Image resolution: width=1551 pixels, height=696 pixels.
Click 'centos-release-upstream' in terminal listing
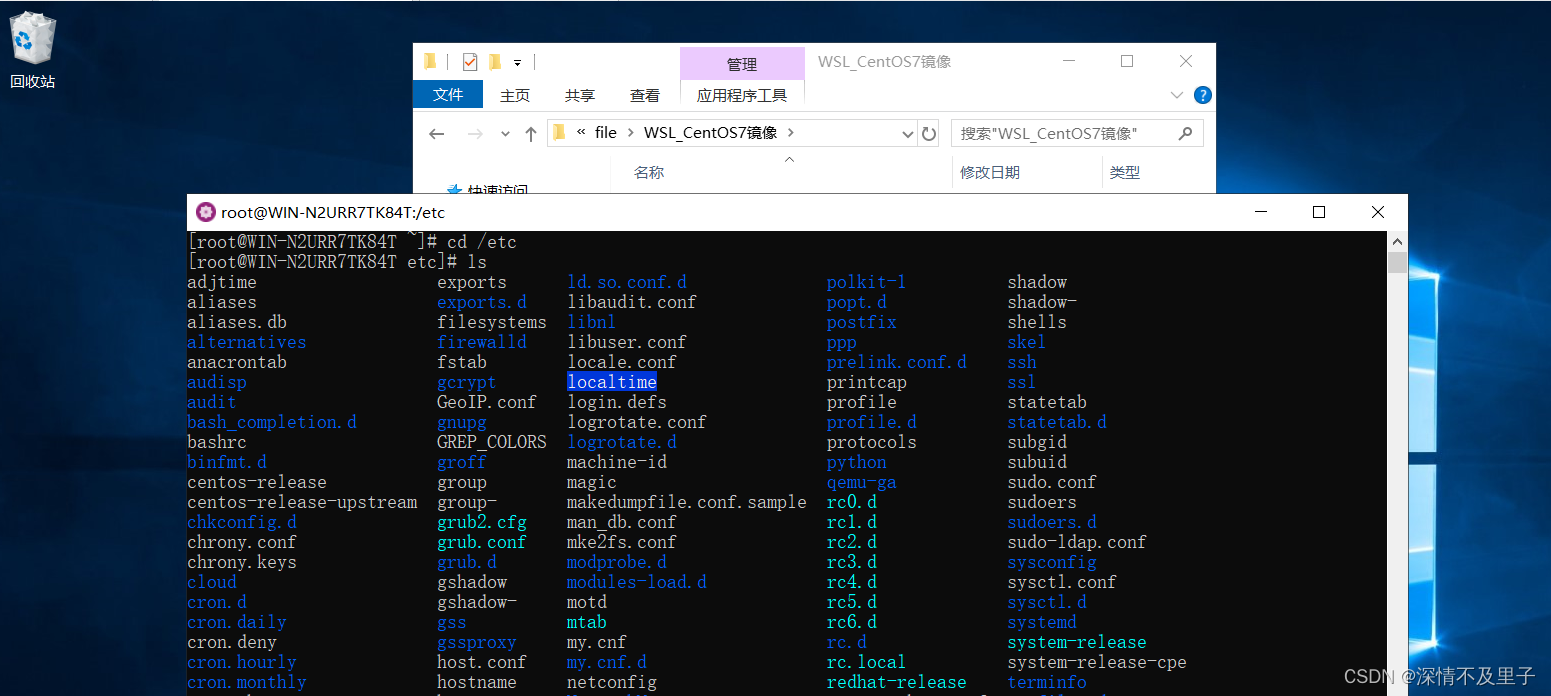click(303, 502)
